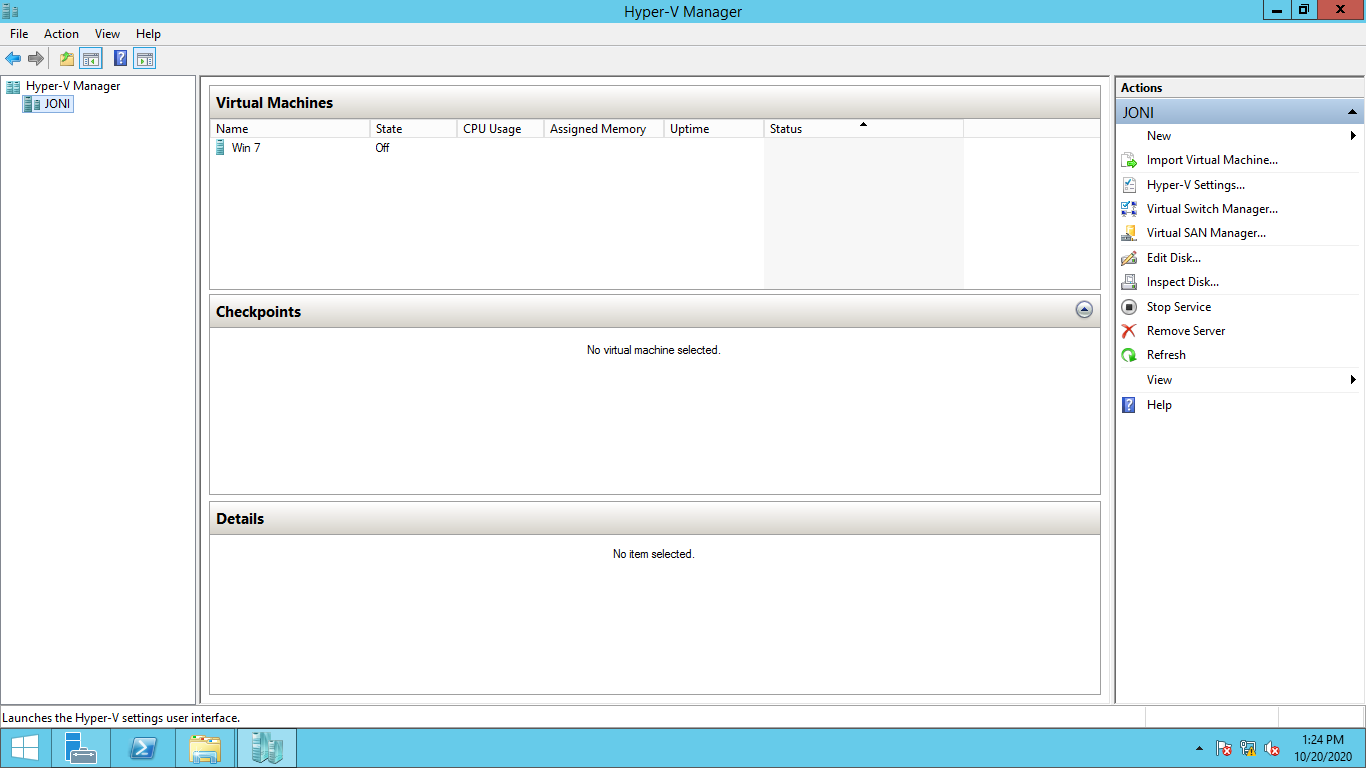Open Hyper-V Settings... action
Image resolution: width=1366 pixels, height=768 pixels.
1195,185
